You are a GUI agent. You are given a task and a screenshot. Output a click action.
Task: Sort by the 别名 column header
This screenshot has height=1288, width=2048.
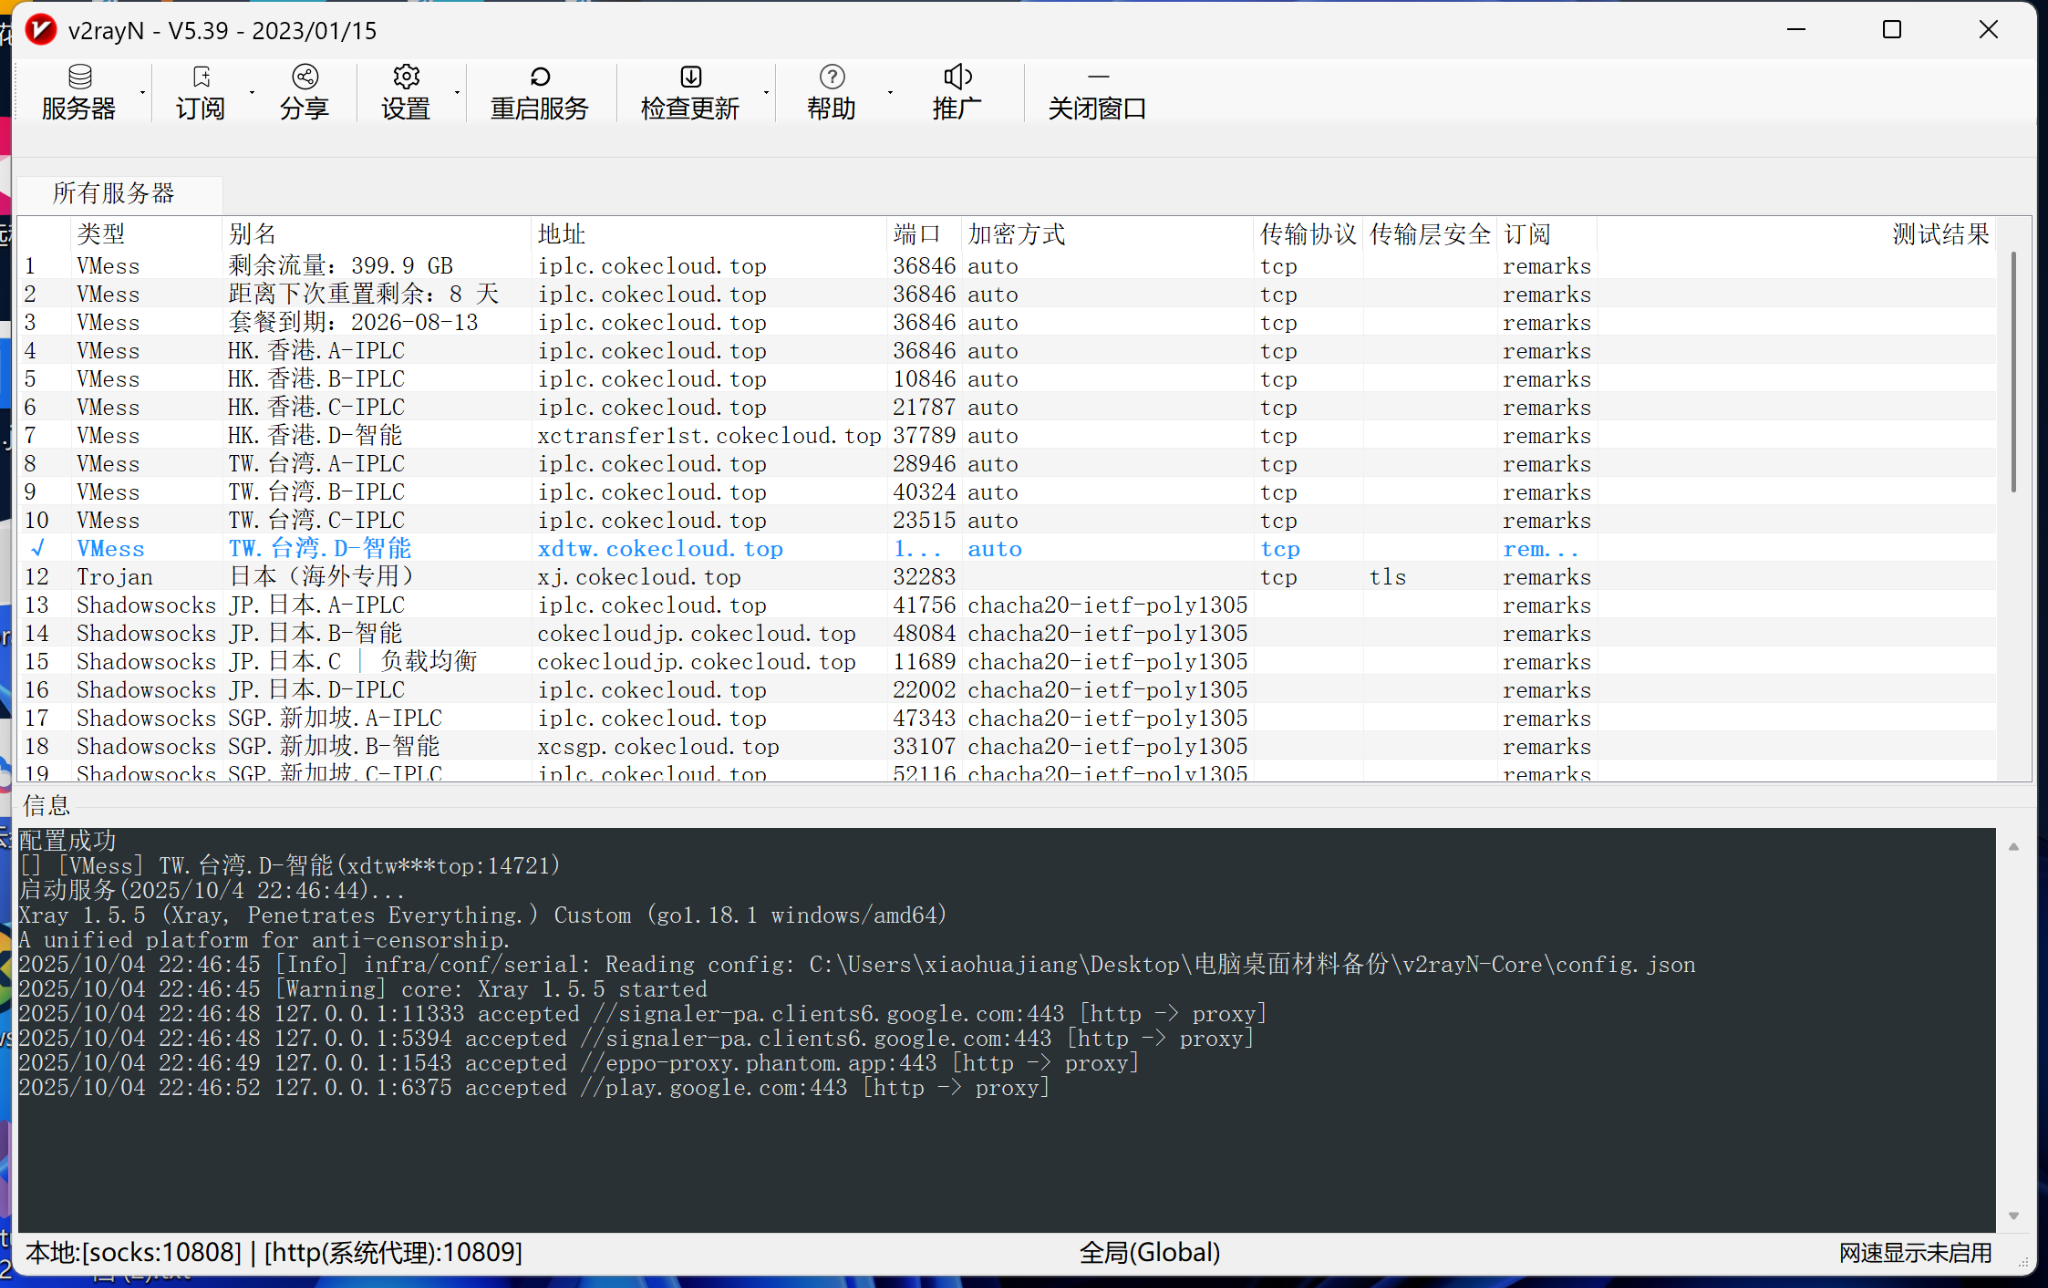point(253,234)
